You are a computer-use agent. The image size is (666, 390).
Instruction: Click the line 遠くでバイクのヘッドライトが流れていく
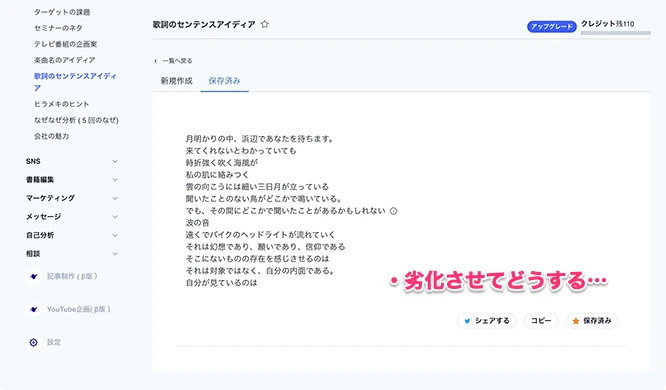point(260,235)
